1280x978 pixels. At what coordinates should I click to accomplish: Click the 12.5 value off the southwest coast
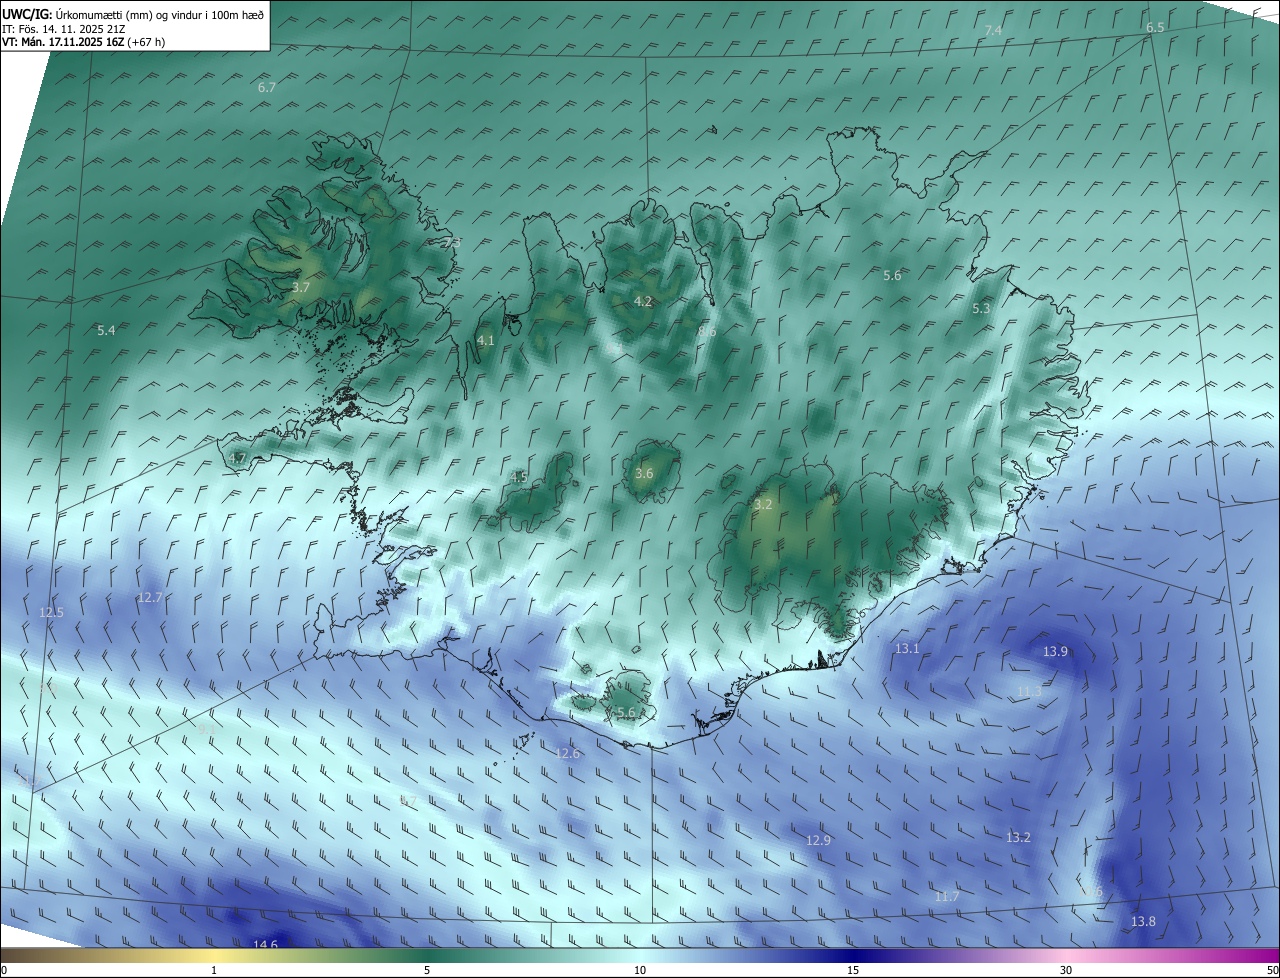[x=51, y=612]
